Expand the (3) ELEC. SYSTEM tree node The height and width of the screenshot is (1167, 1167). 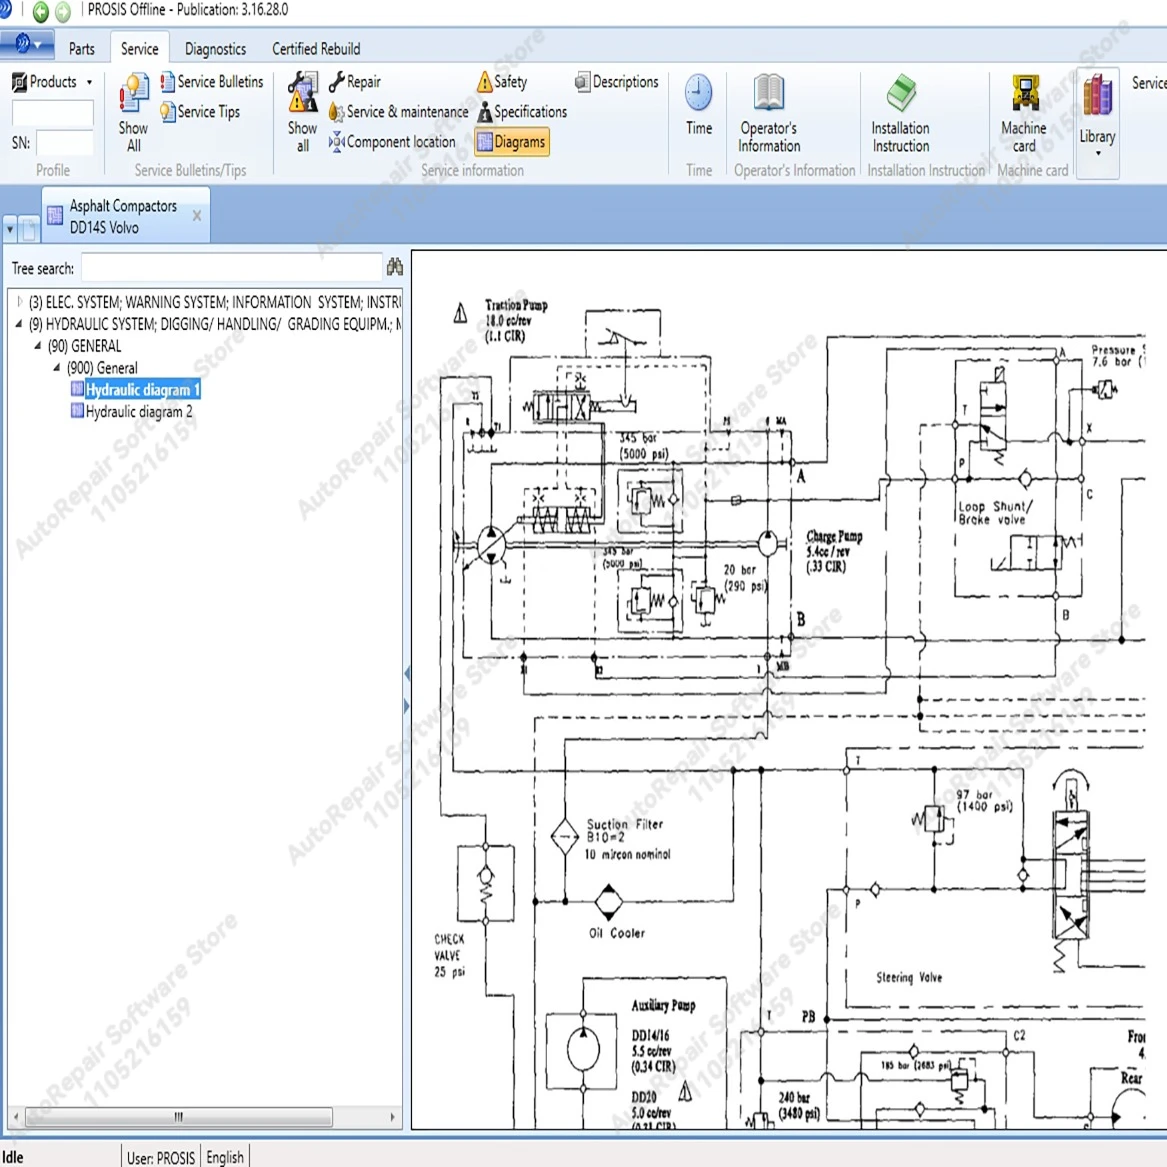click(x=19, y=301)
